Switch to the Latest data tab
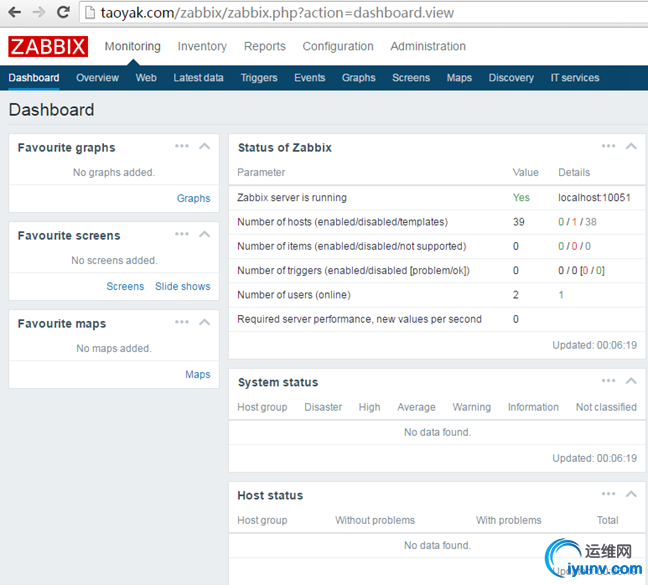648x585 pixels. pos(198,78)
